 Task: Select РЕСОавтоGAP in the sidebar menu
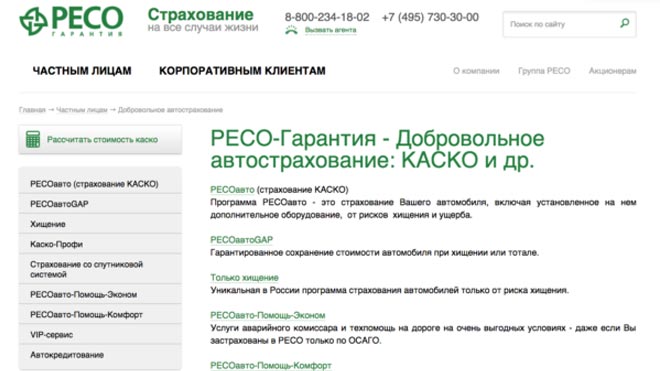(x=100, y=204)
